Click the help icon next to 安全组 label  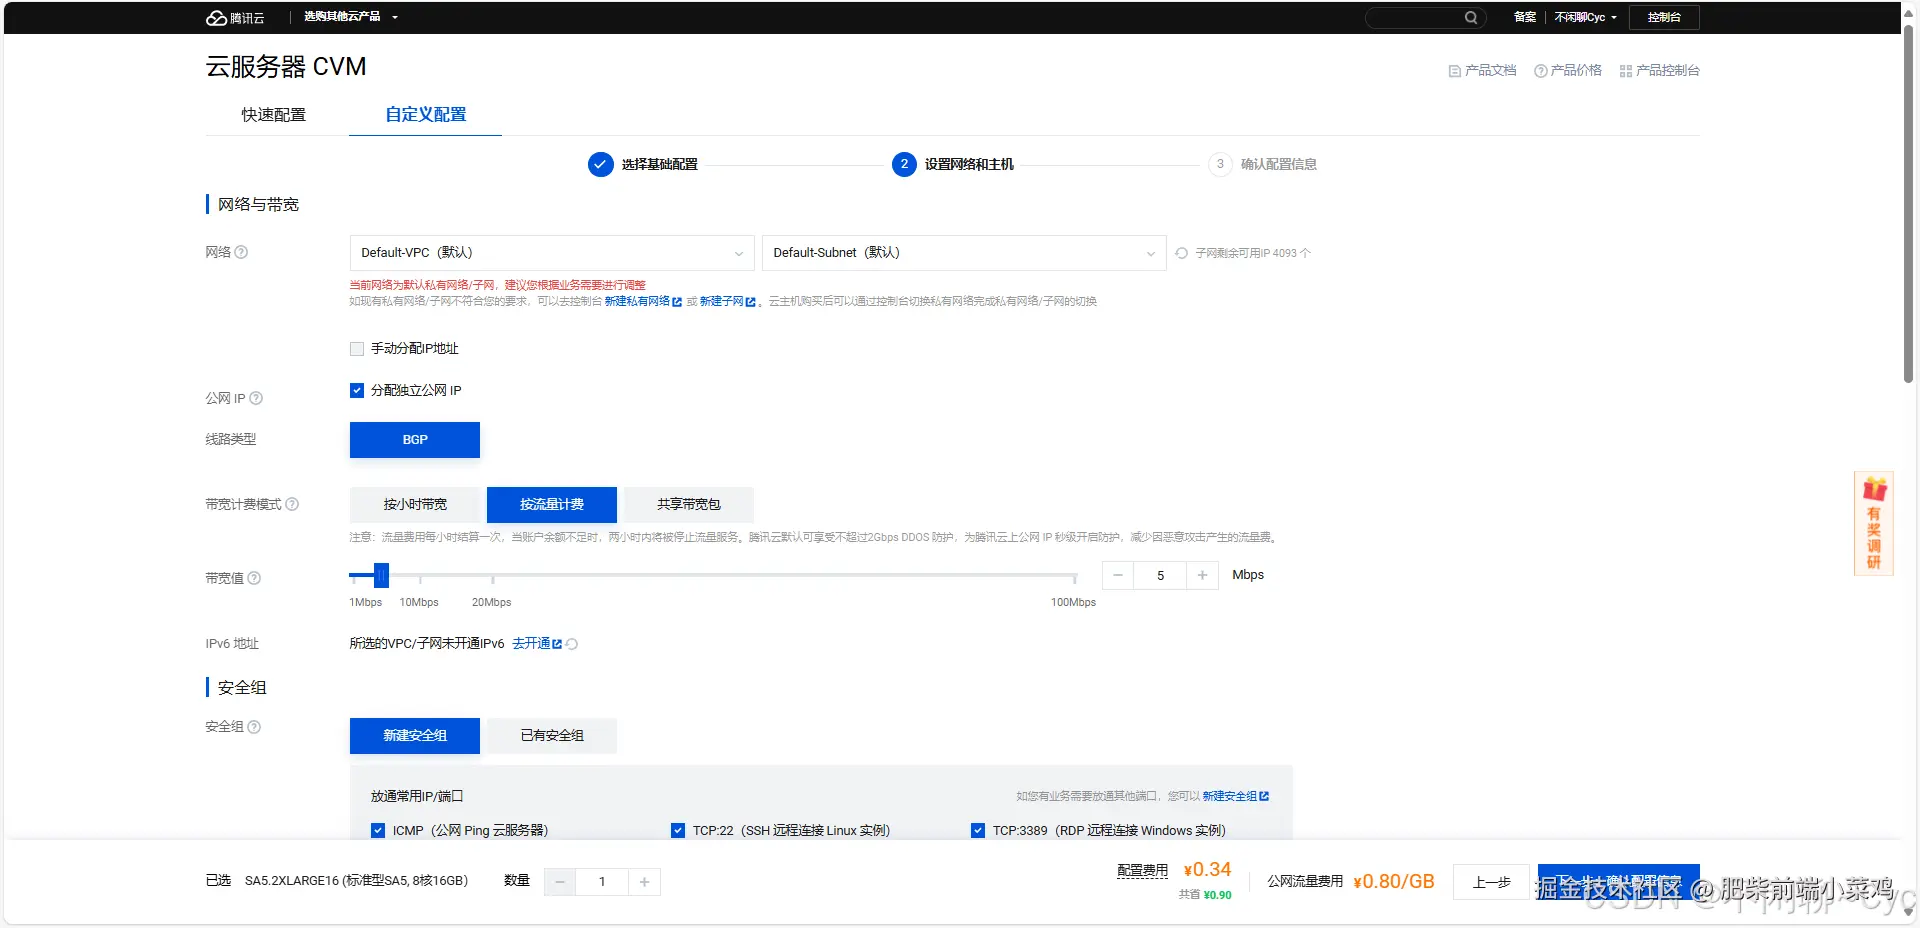pos(254,727)
